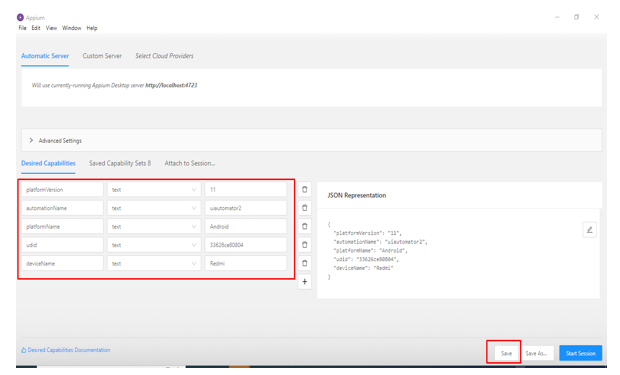The width and height of the screenshot is (620, 375).
Task: Edit the platformName name field
Action: coord(62,227)
